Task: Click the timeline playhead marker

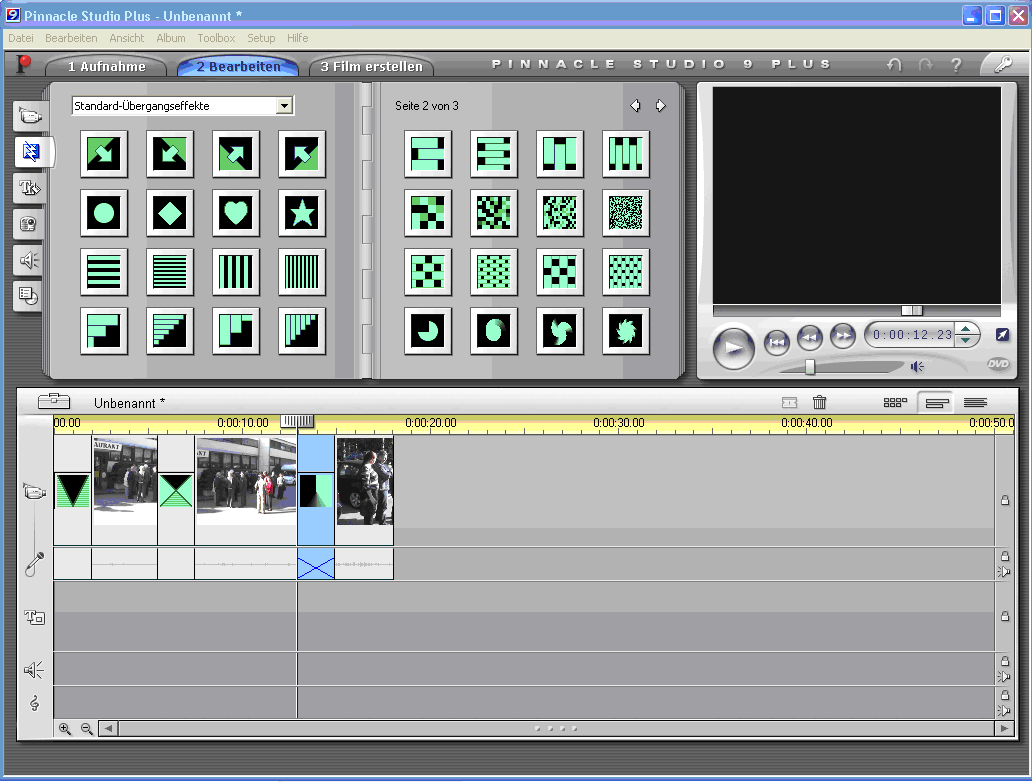Action: pos(297,421)
